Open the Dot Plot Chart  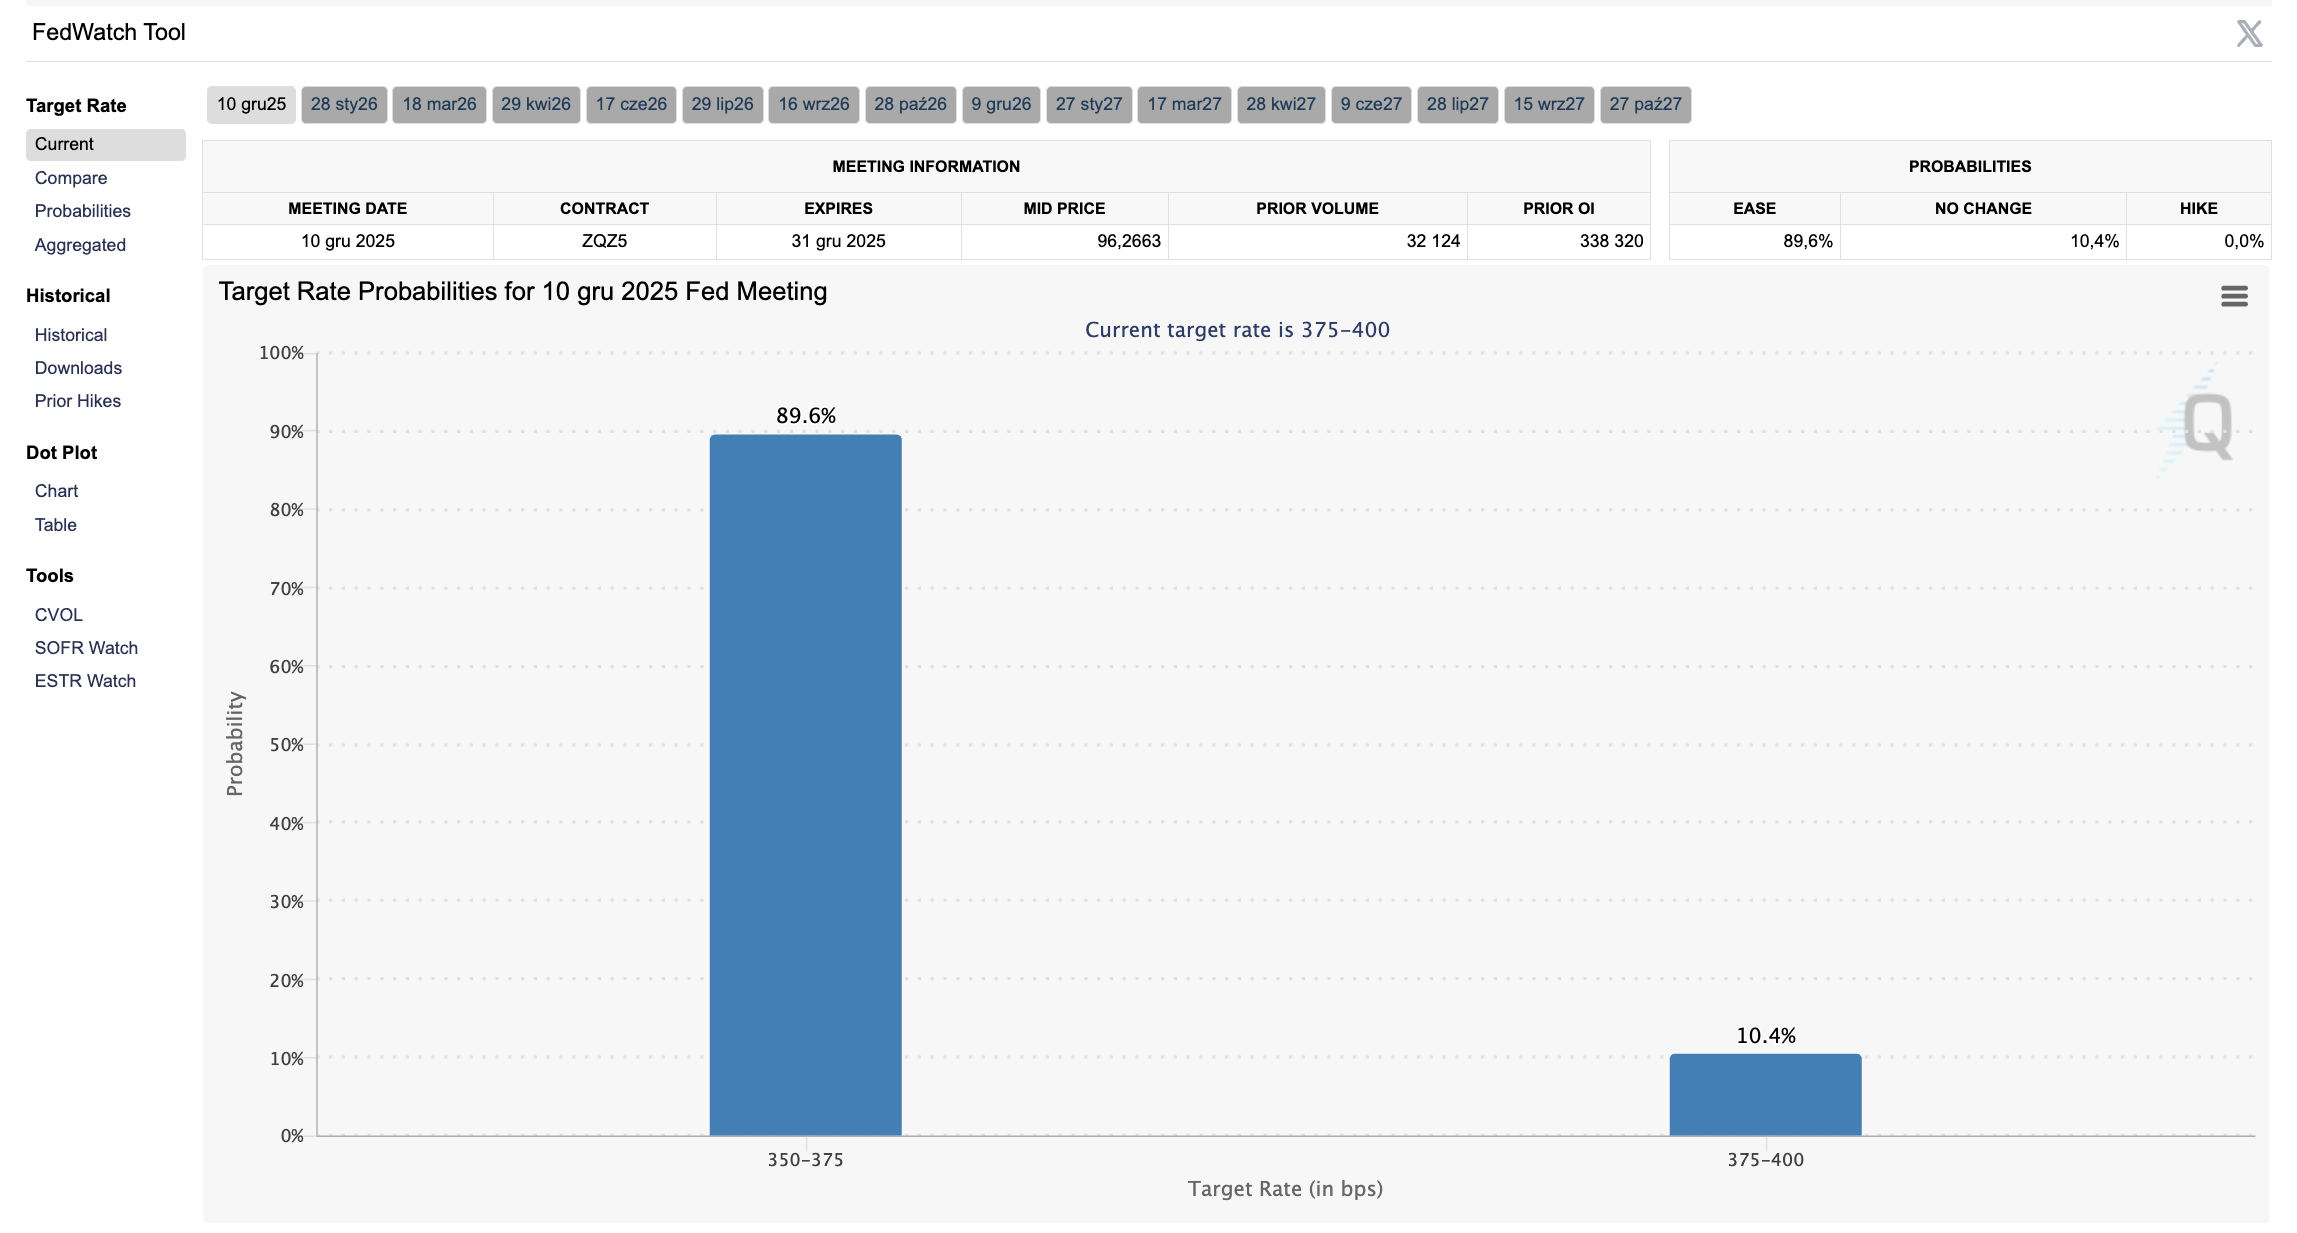pos(56,491)
